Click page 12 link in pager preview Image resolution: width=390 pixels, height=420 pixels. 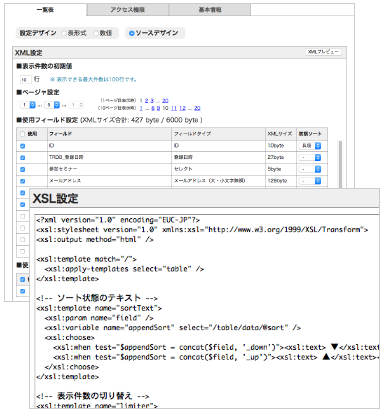[182, 108]
